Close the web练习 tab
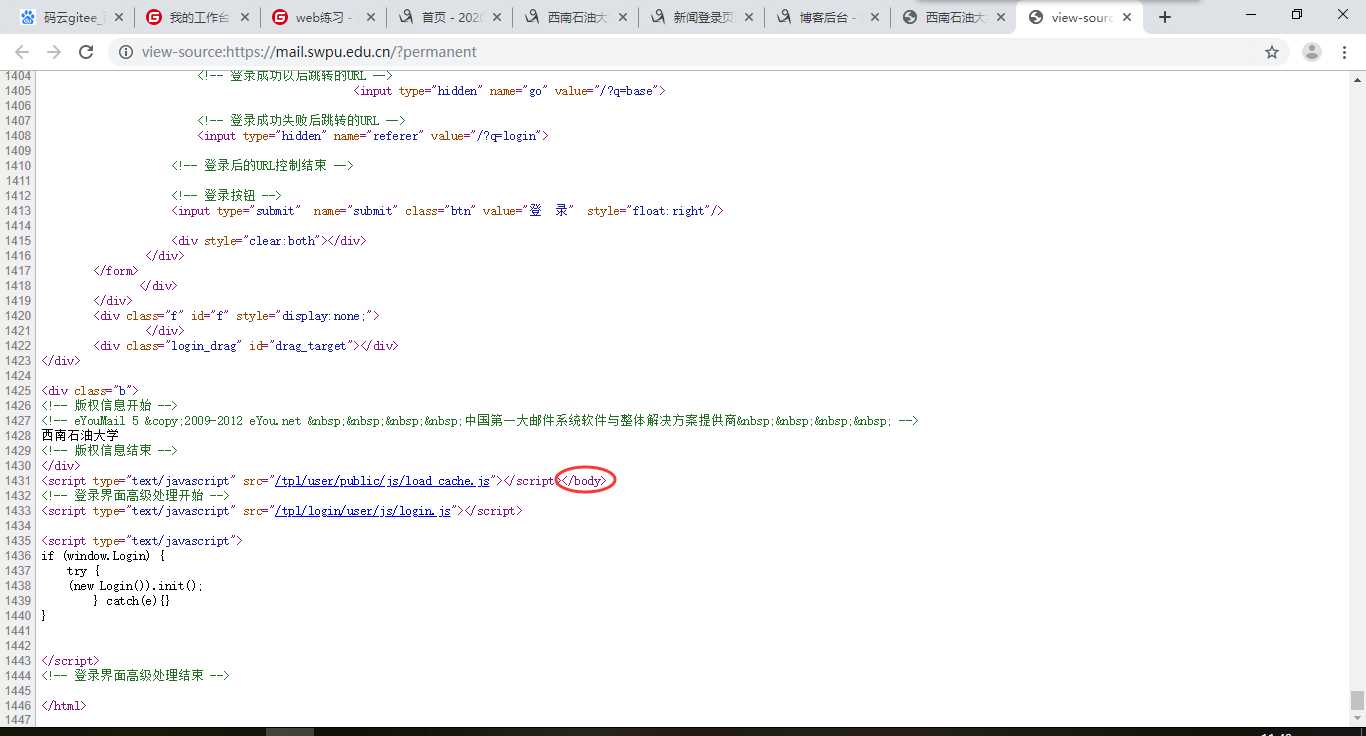Image resolution: width=1366 pixels, height=736 pixels. 371,17
